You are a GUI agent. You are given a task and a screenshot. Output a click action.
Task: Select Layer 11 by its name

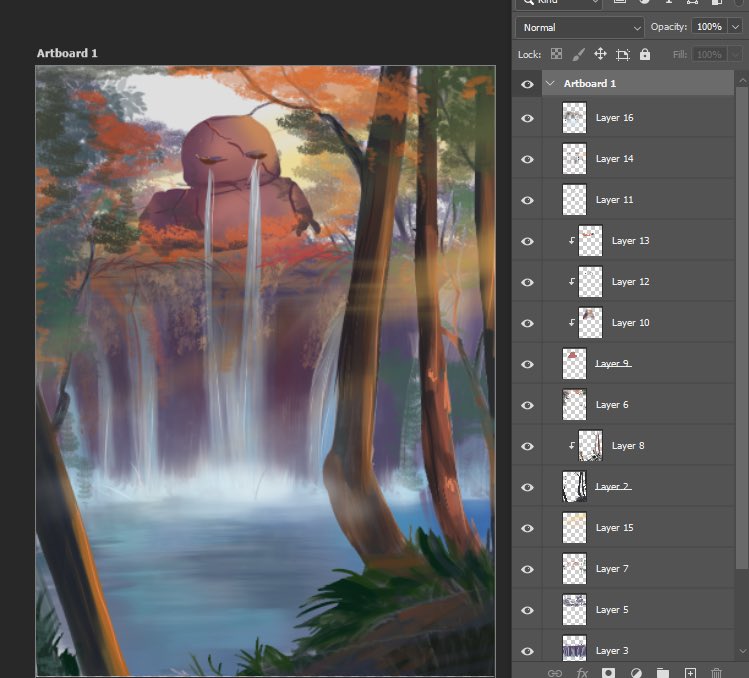[x=614, y=200]
